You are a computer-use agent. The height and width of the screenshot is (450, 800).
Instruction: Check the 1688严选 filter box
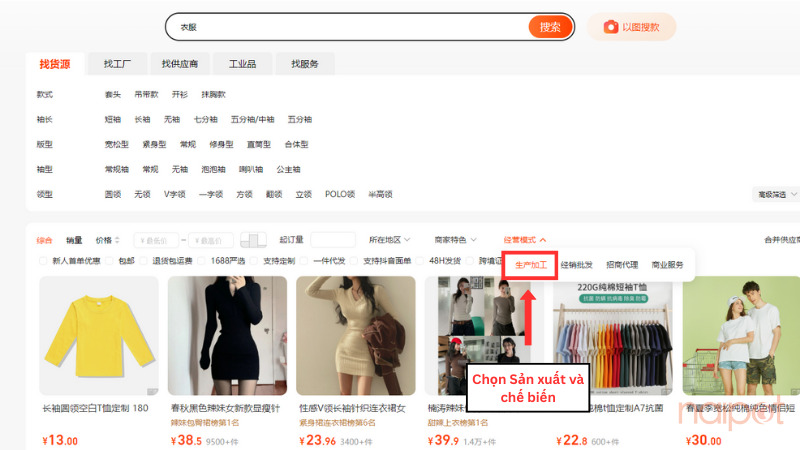(x=203, y=262)
